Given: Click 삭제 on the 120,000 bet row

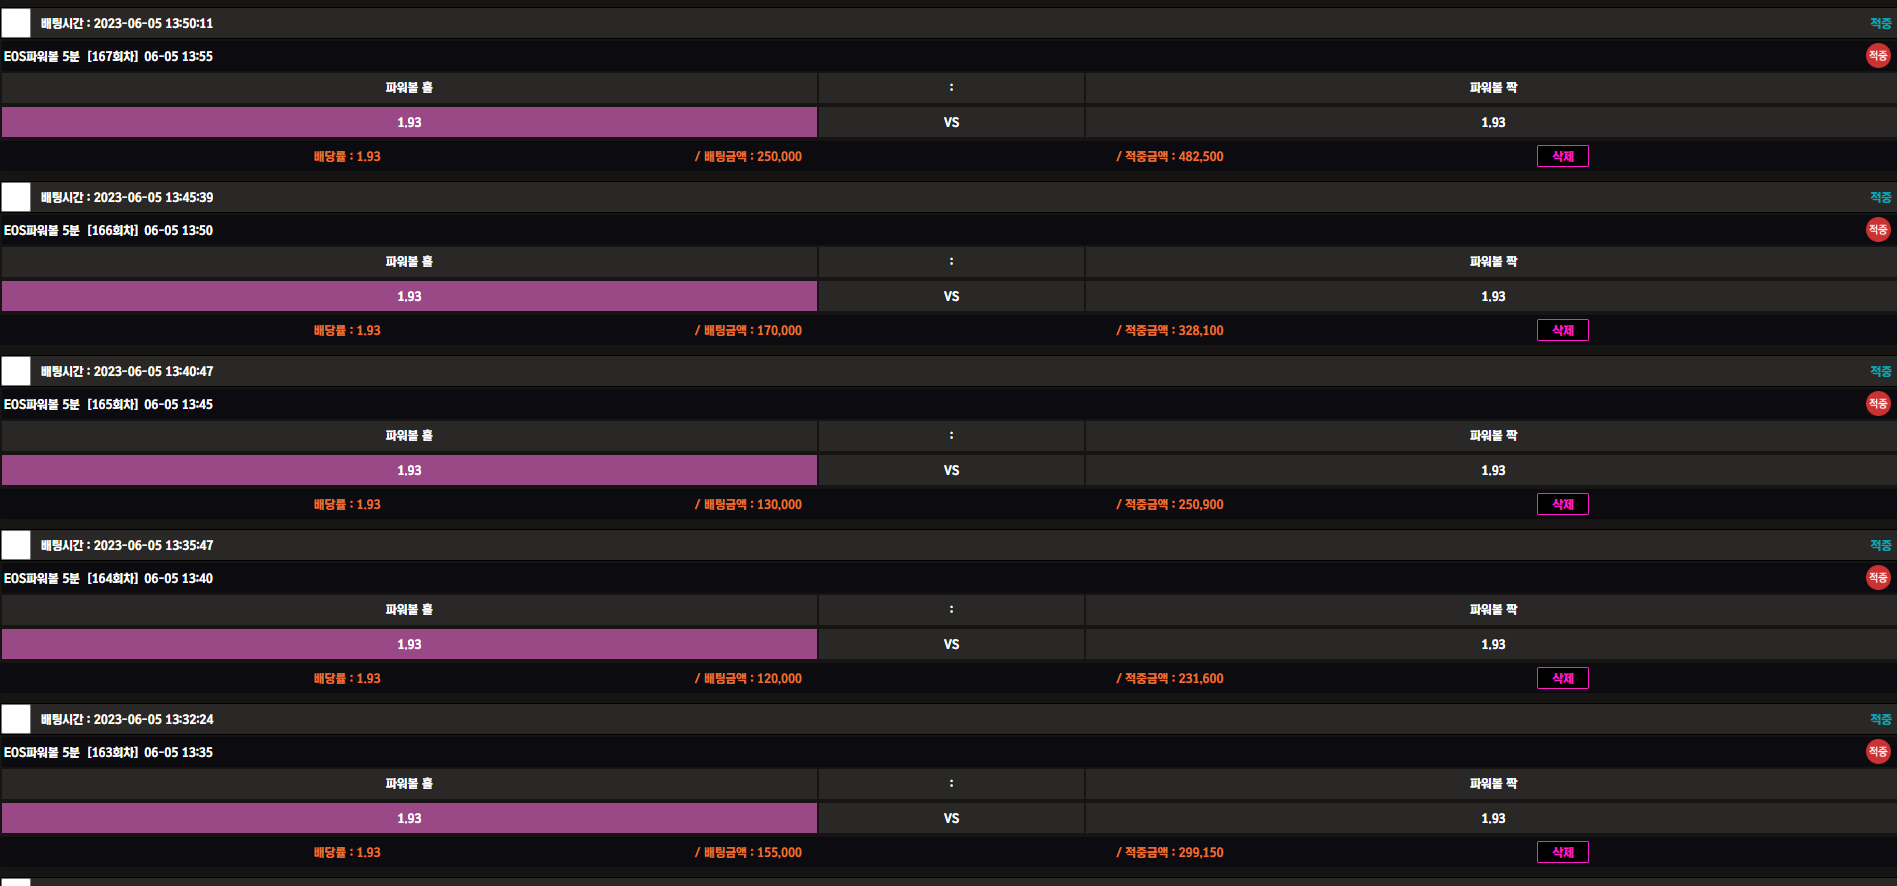Looking at the screenshot, I should click(x=1562, y=678).
